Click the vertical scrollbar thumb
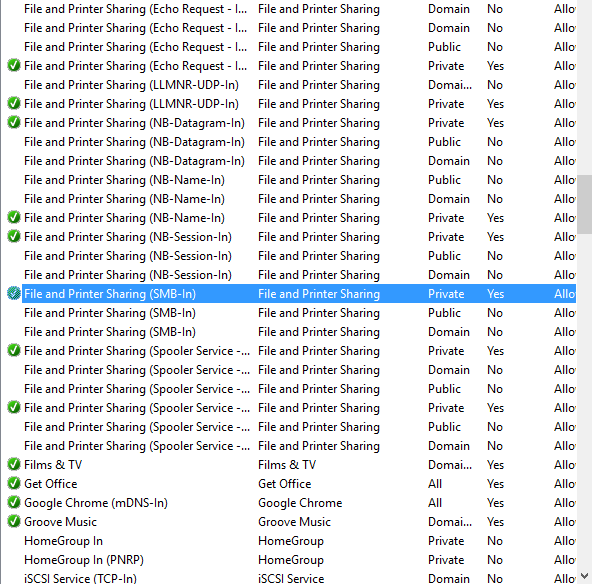This screenshot has height=584, width=592. [x=584, y=204]
